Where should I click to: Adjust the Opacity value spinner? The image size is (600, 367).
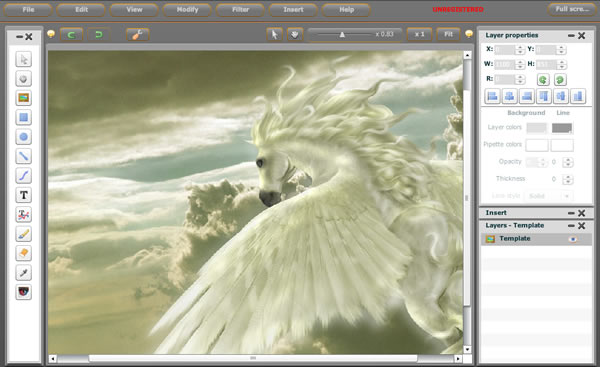click(568, 162)
